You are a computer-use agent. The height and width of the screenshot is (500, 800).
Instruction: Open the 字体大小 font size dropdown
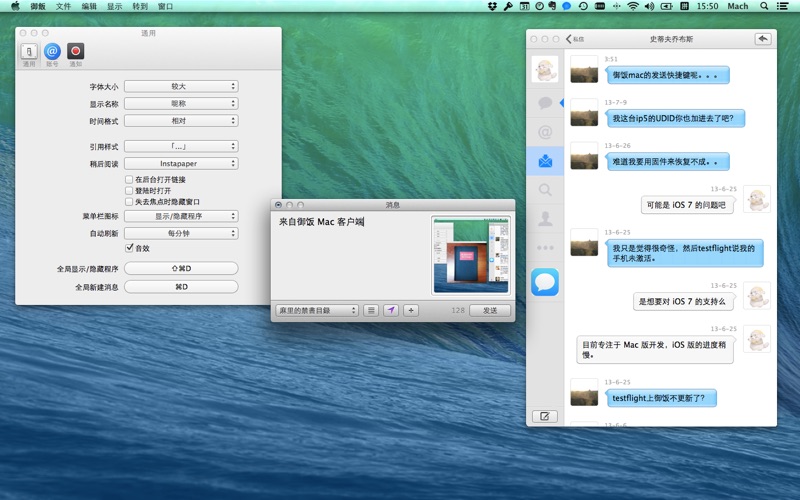coord(181,87)
